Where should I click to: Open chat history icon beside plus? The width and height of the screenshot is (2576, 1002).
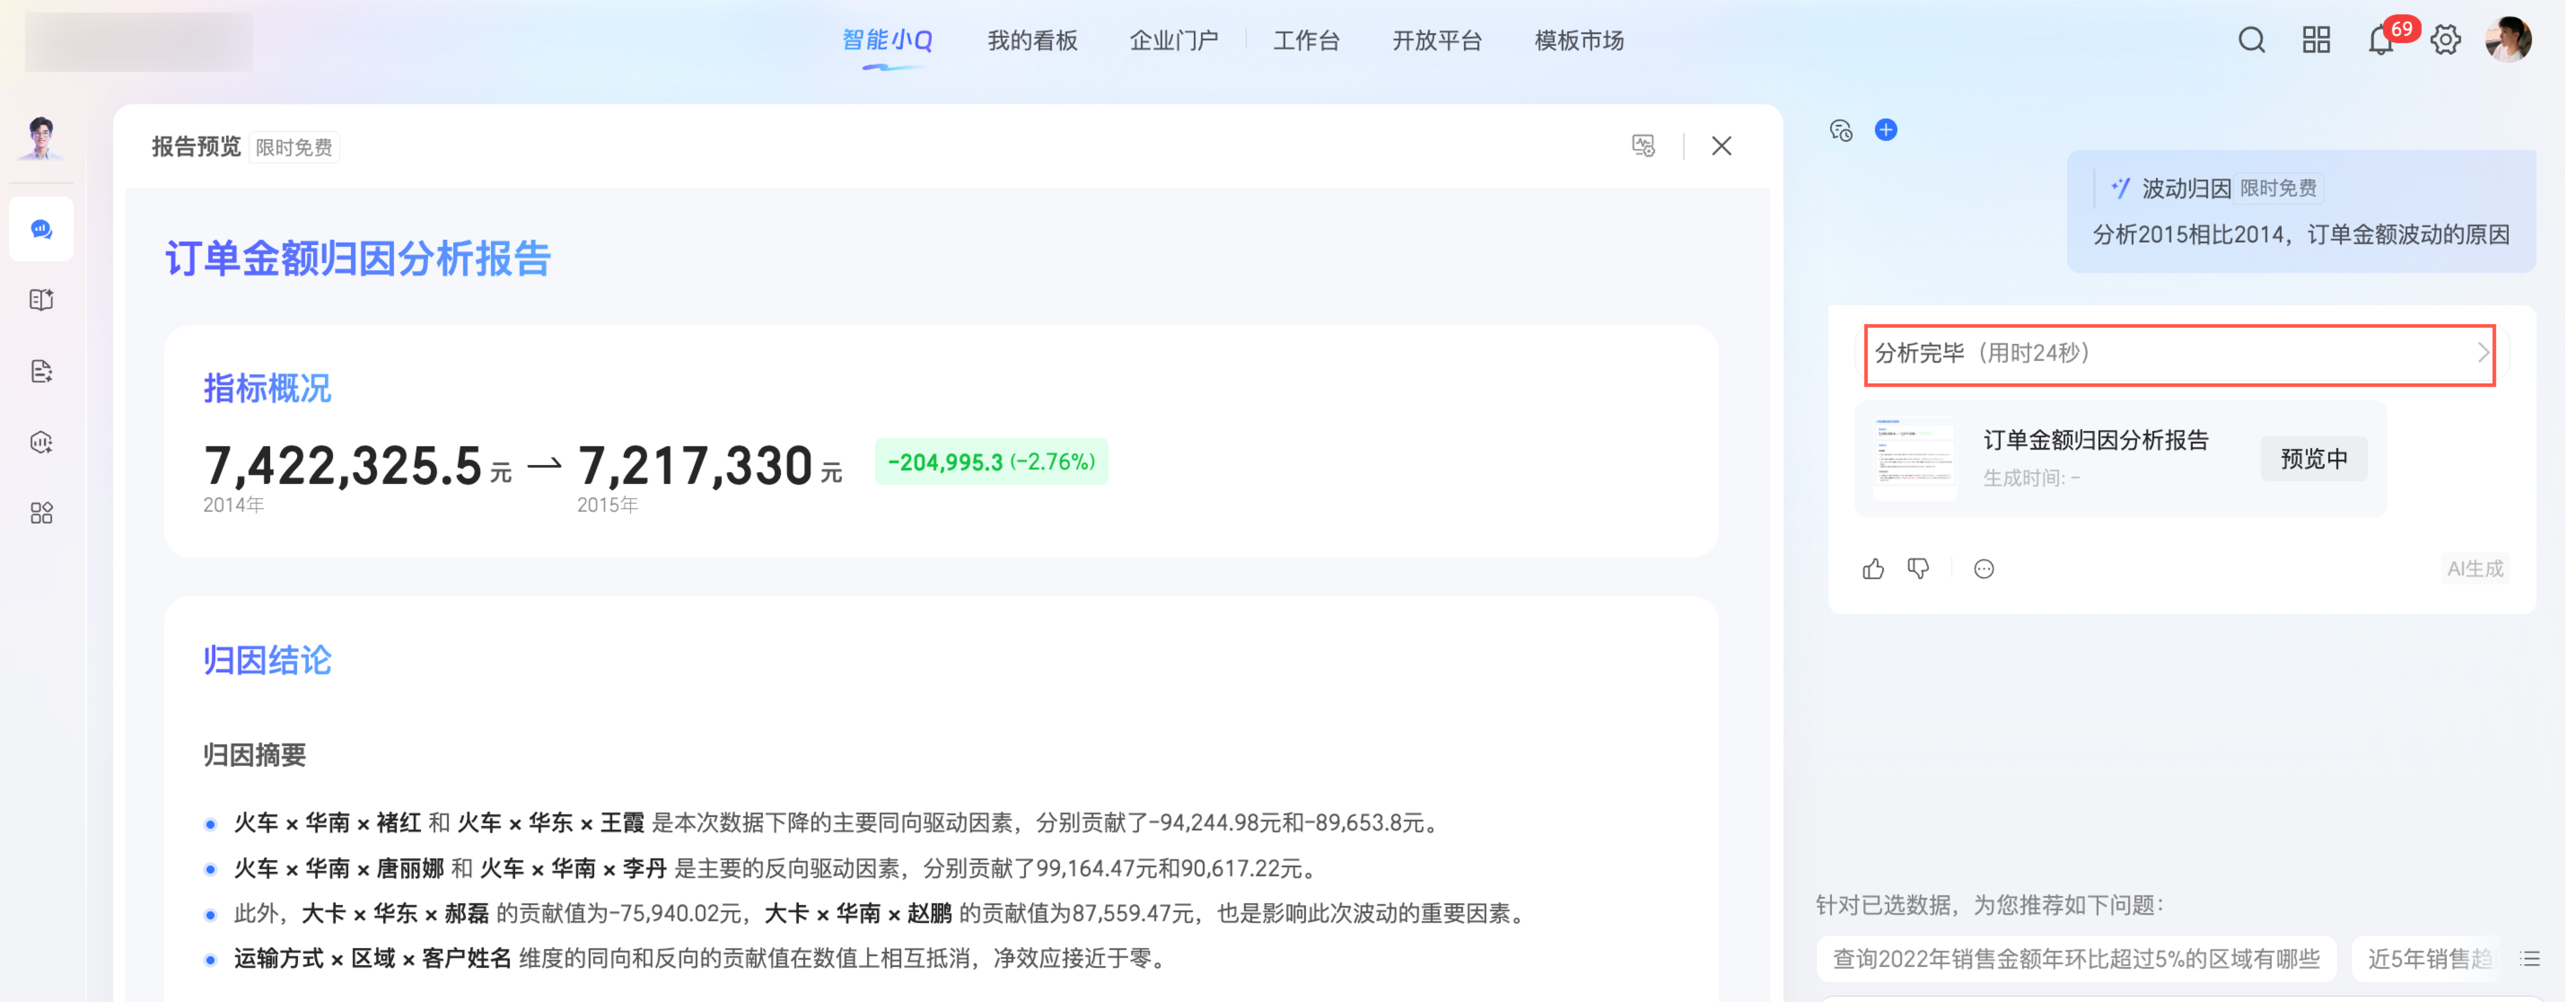(x=1841, y=130)
